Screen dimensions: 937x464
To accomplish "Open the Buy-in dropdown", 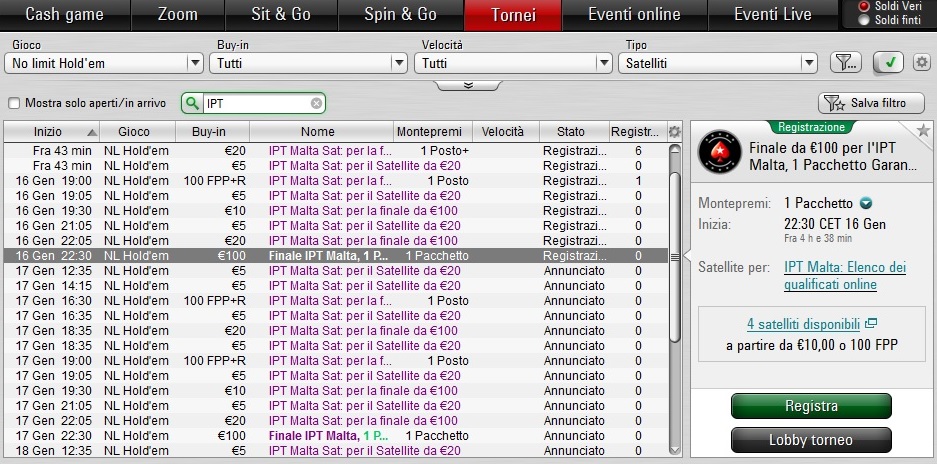I will click(308, 63).
